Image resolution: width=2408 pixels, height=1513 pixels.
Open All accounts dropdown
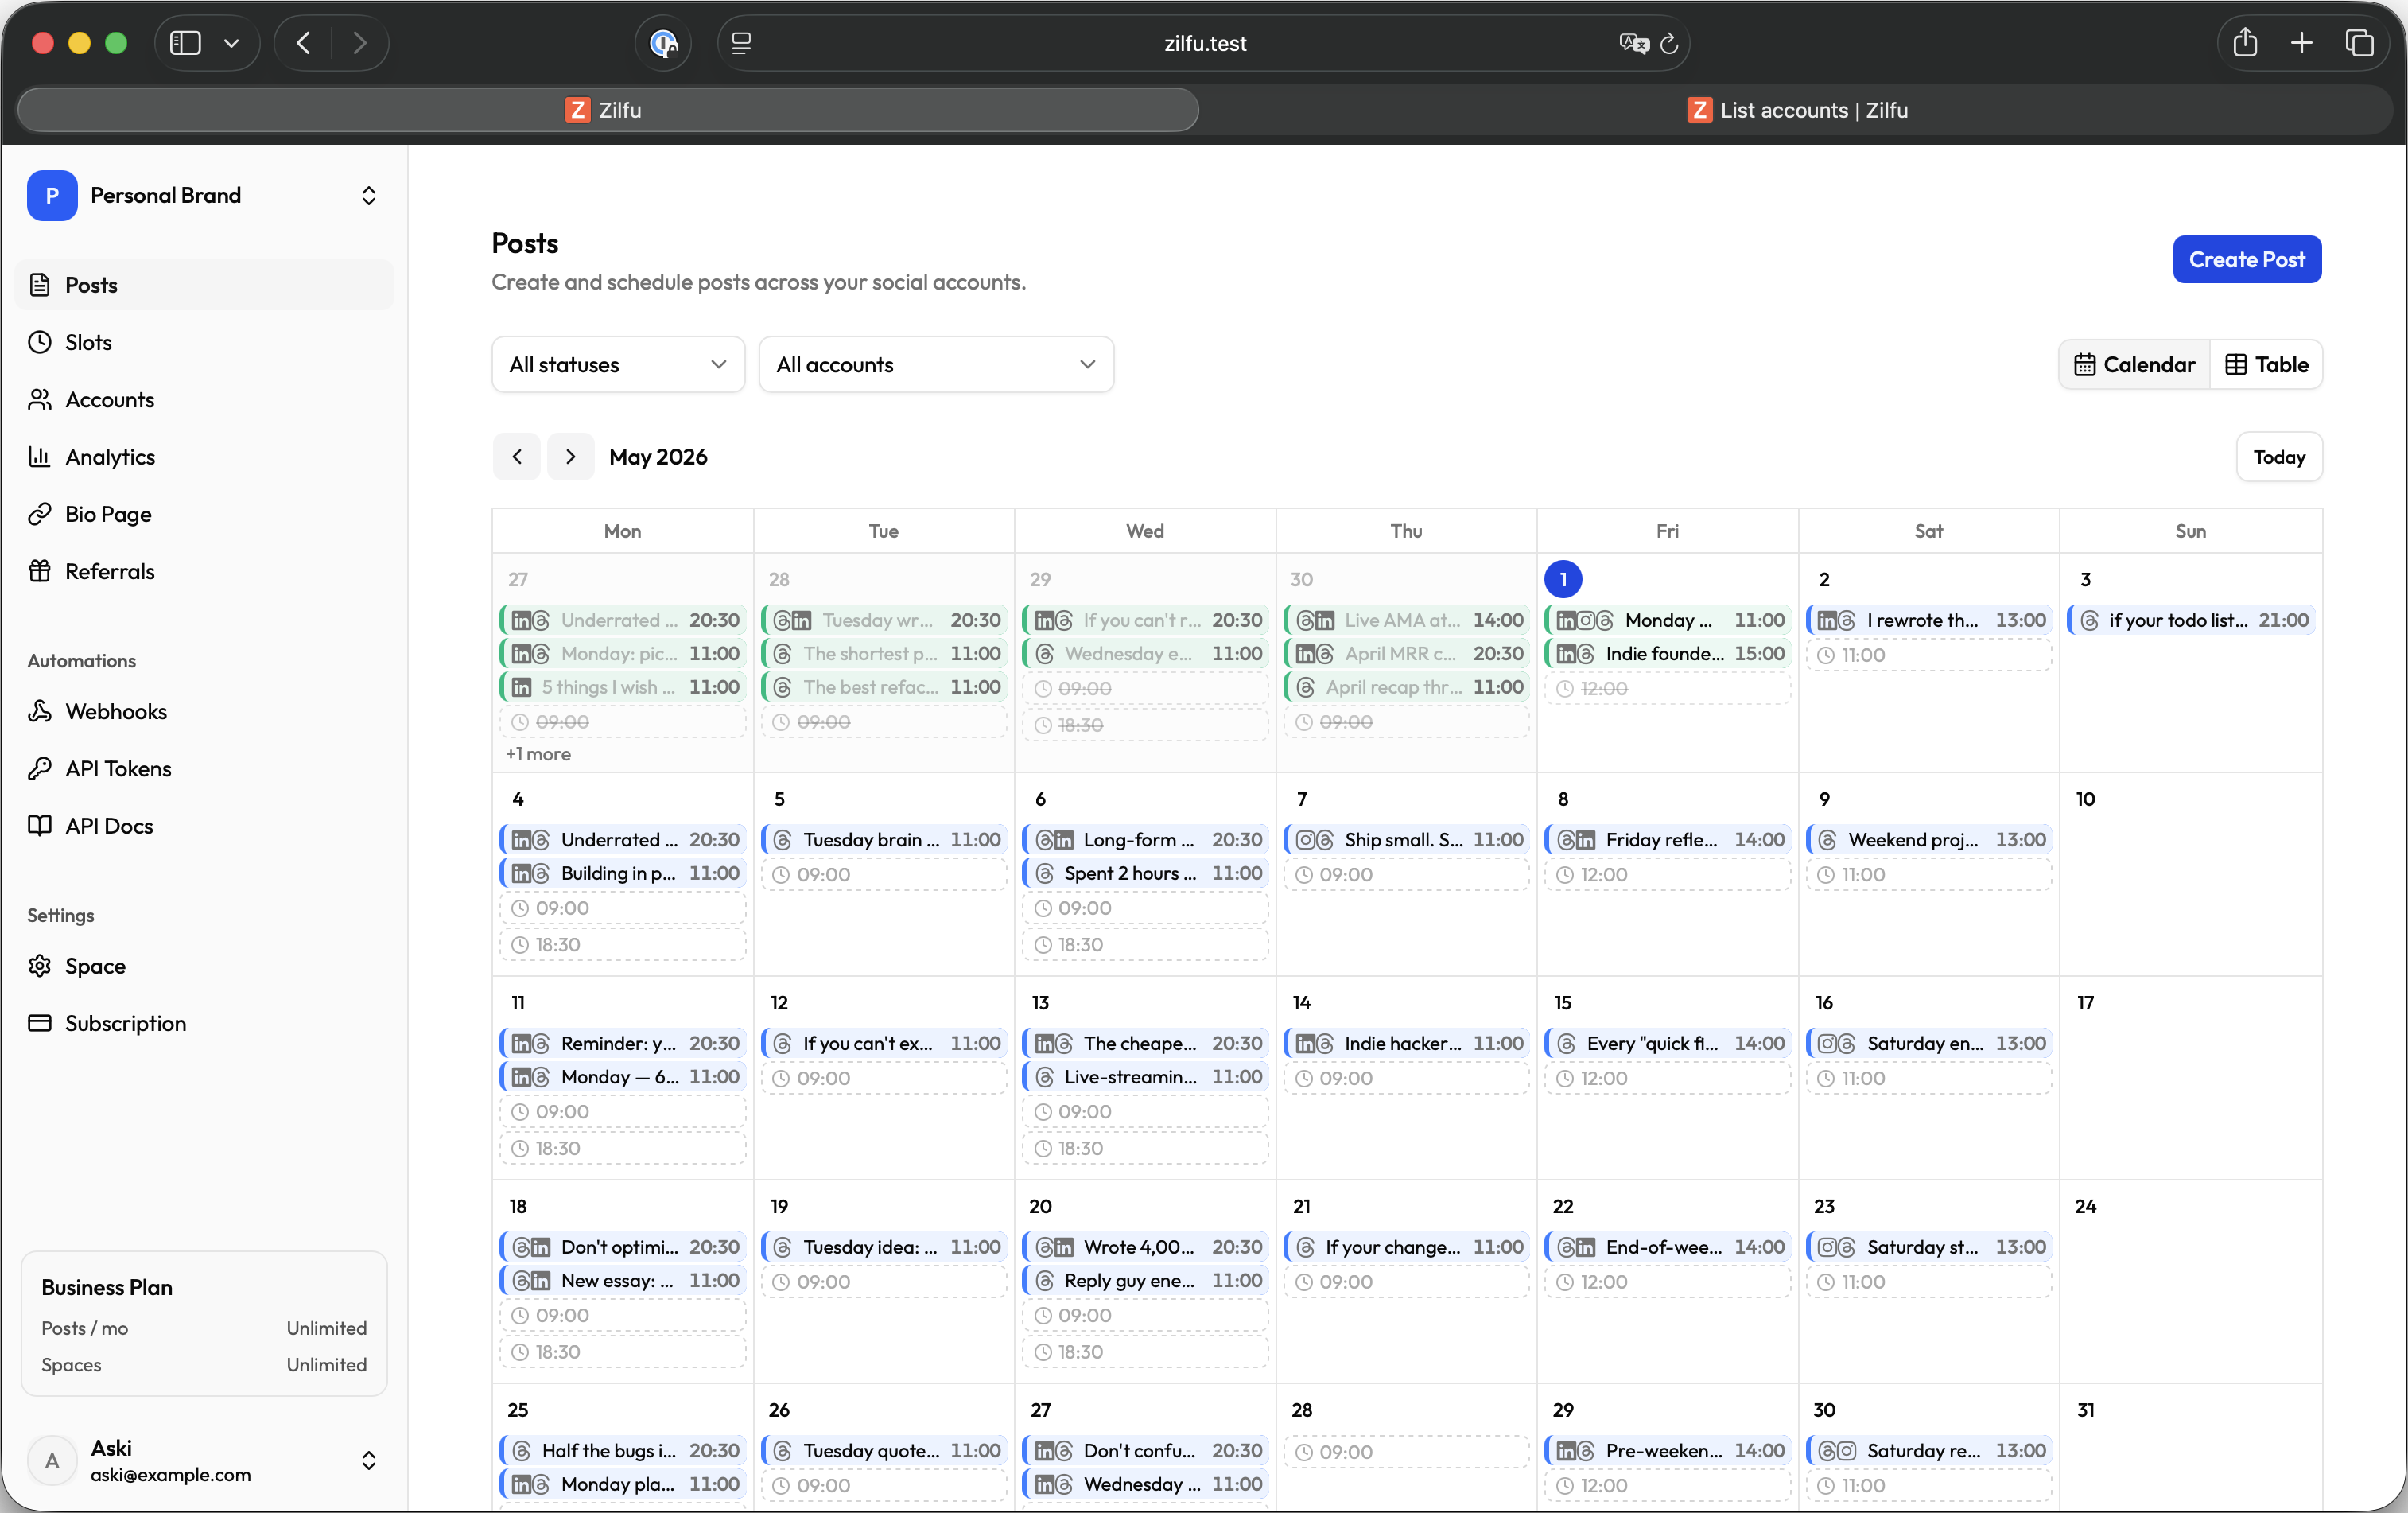[x=936, y=364]
